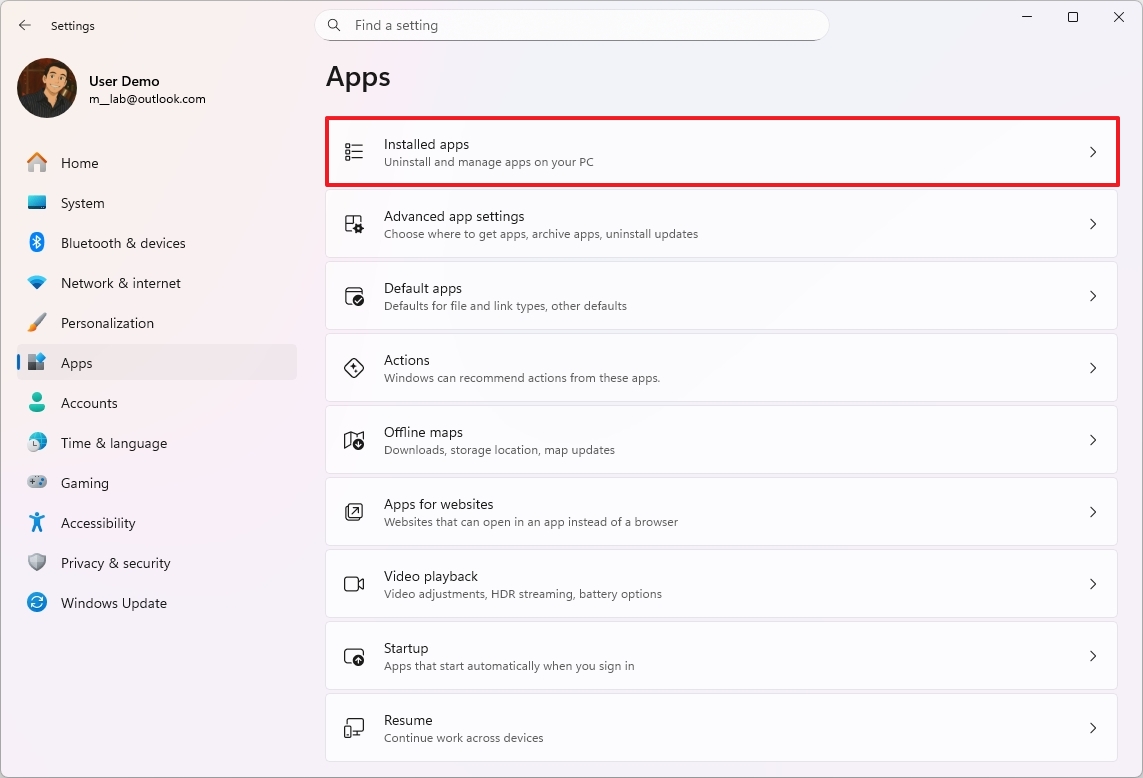
Task: Click the Advanced app settings gear icon
Action: (x=354, y=224)
